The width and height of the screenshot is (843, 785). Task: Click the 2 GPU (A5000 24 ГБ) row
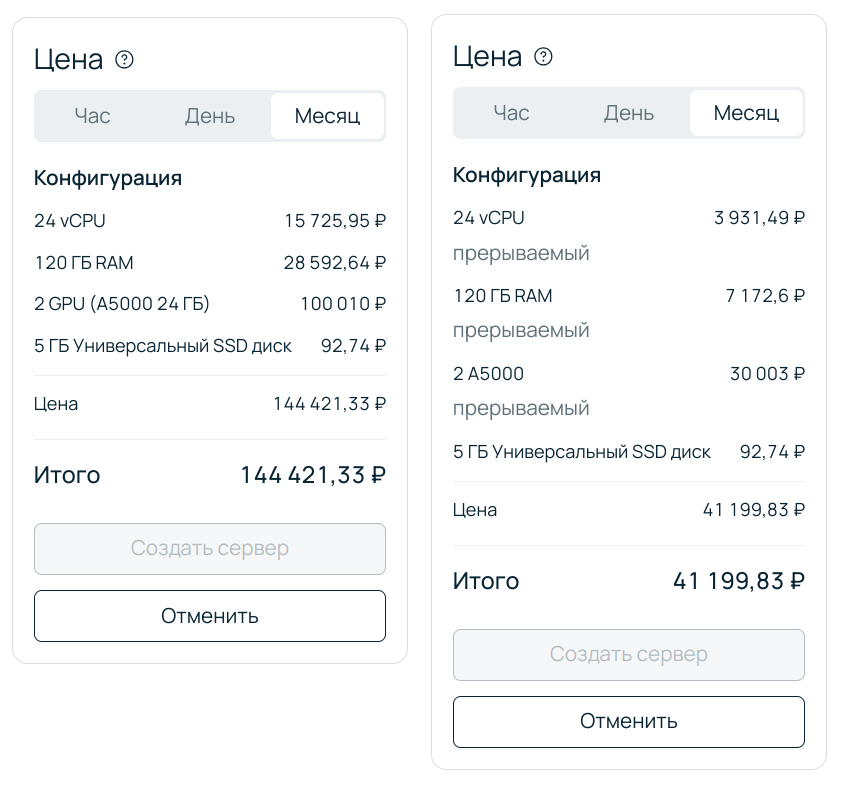209,304
